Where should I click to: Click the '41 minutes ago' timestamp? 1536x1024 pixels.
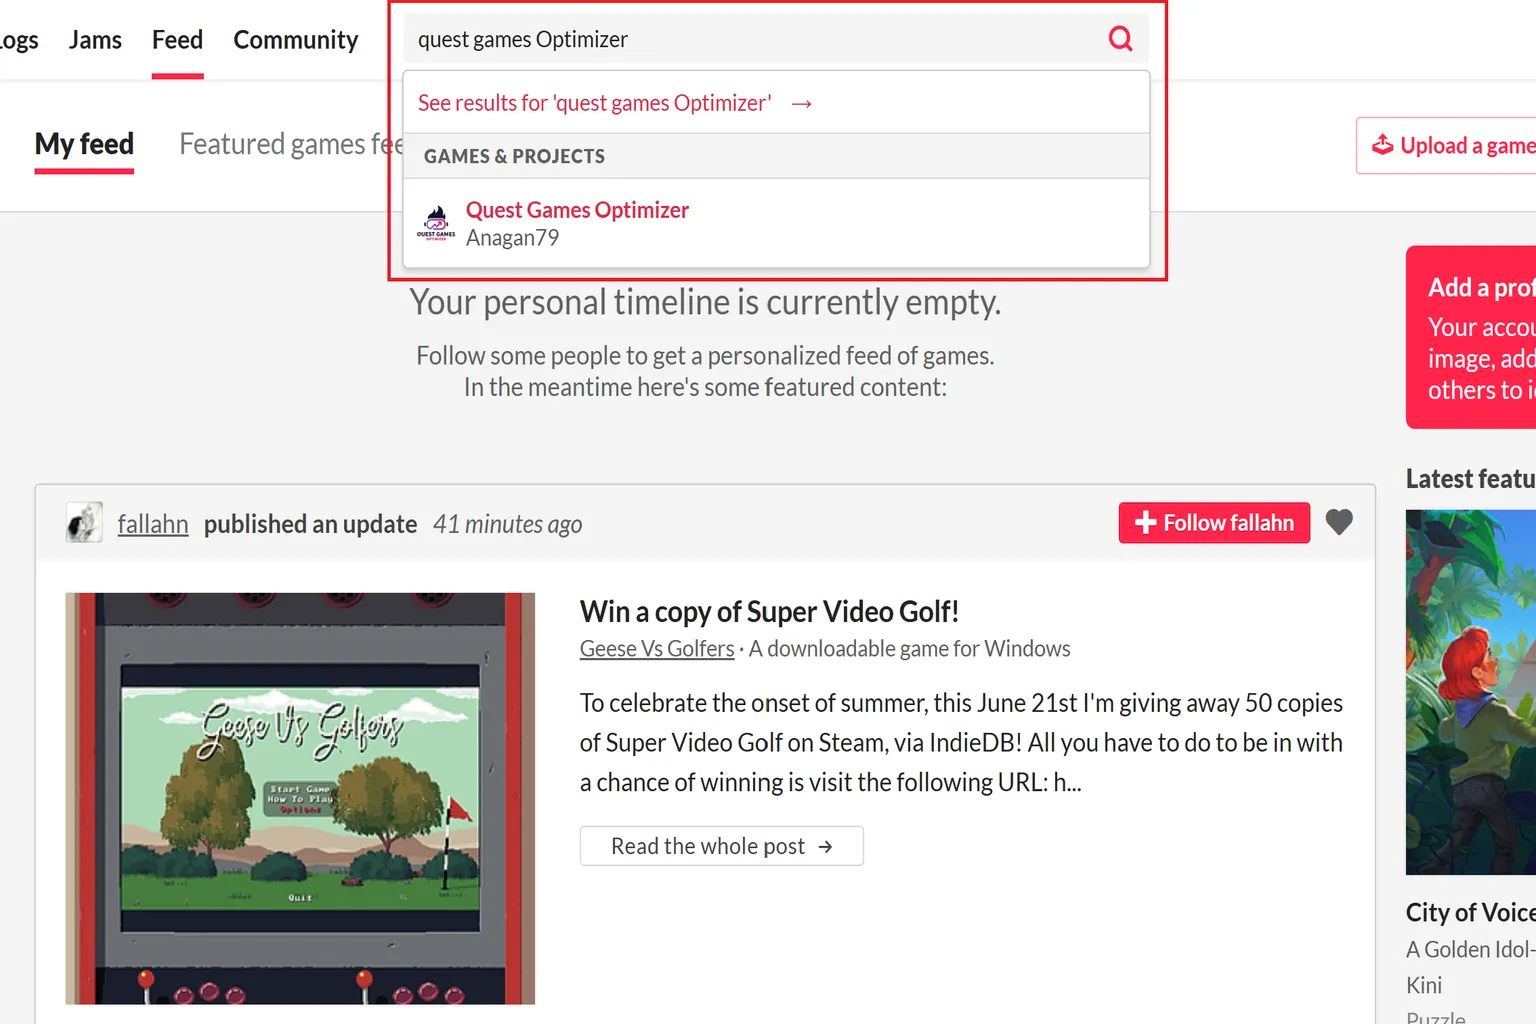click(x=507, y=524)
